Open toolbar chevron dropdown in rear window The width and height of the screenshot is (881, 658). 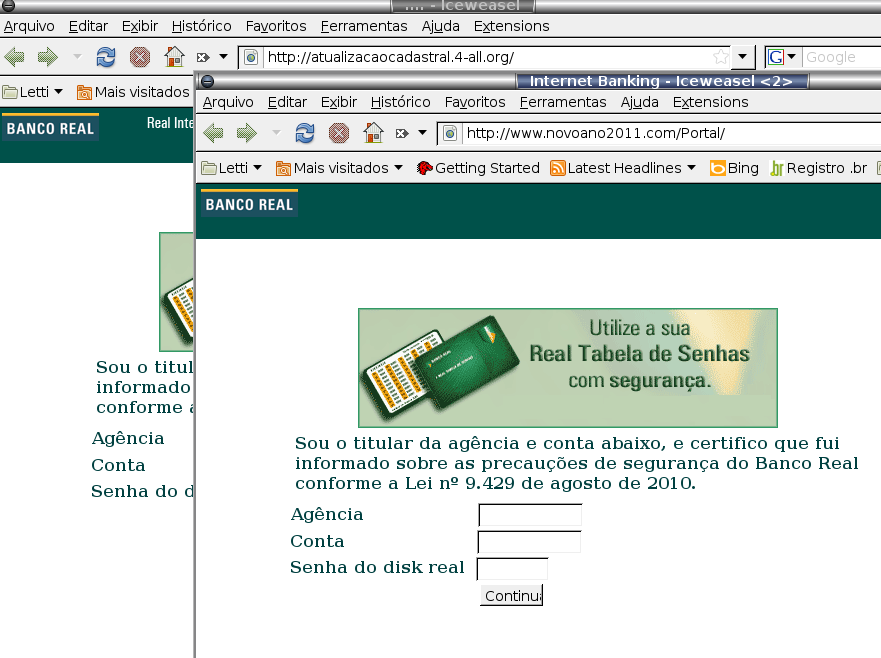pyautogui.click(x=223, y=57)
